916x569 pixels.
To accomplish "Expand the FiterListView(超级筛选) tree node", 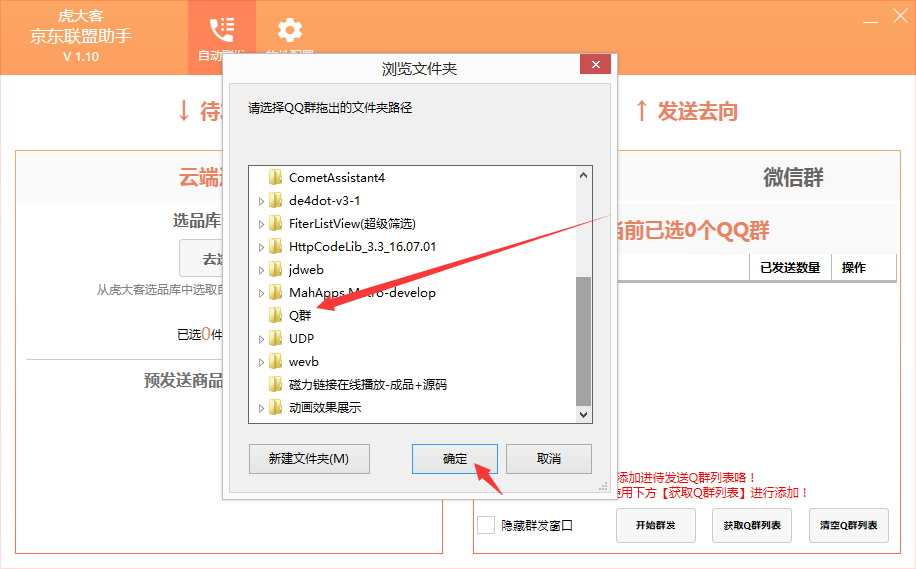I will point(261,224).
